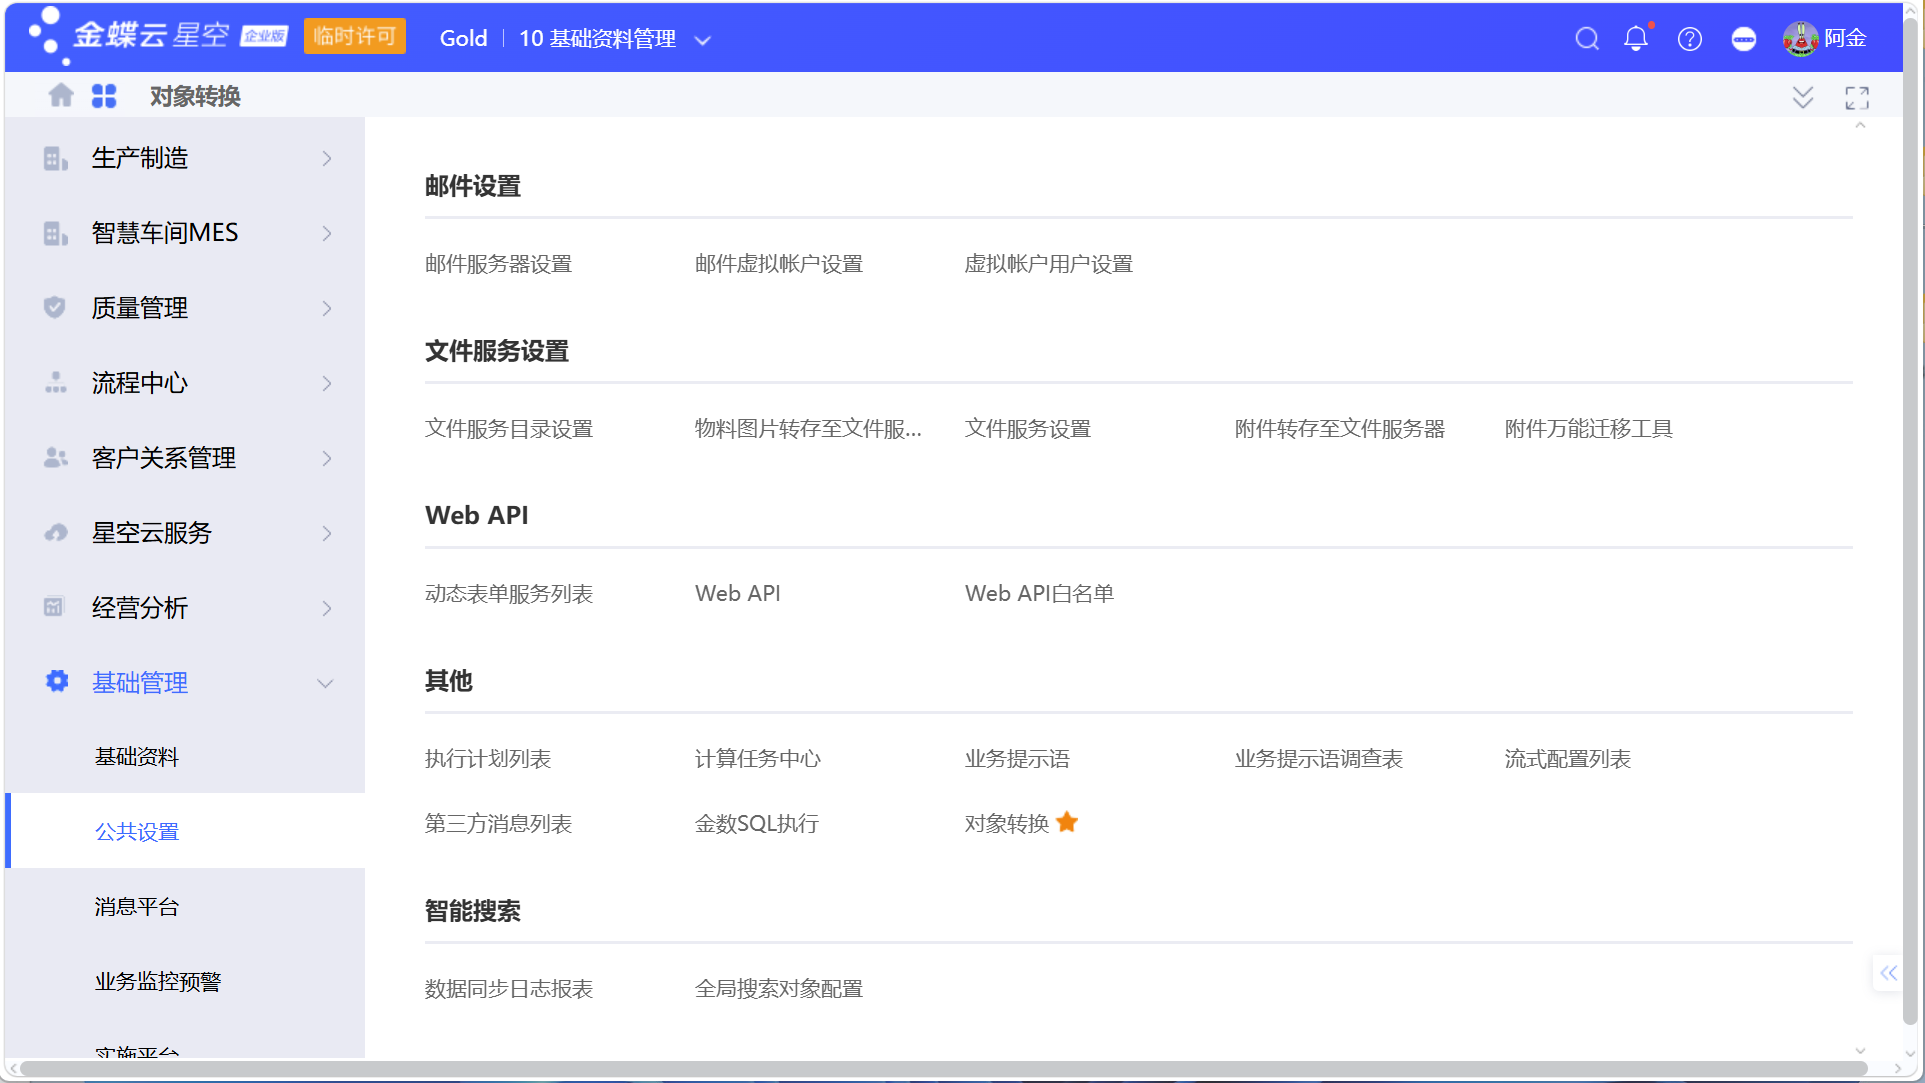This screenshot has width=1925, height=1083.
Task: Open 动态表单服务列表 link
Action: [x=509, y=594]
